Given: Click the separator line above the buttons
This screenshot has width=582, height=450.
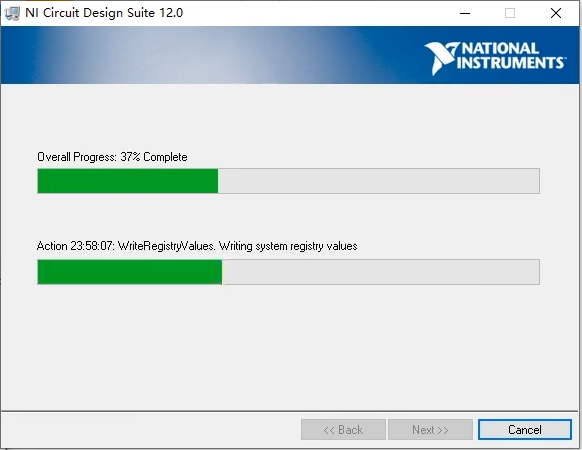Looking at the screenshot, I should click(290, 411).
